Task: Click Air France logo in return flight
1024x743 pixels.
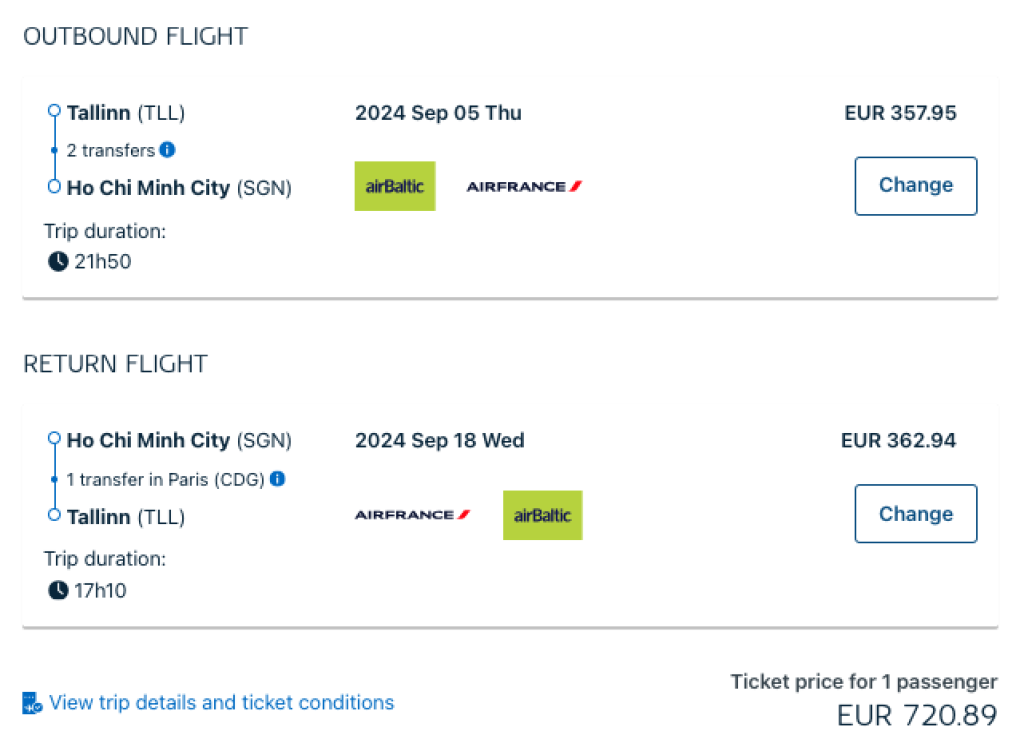Action: coord(412,515)
